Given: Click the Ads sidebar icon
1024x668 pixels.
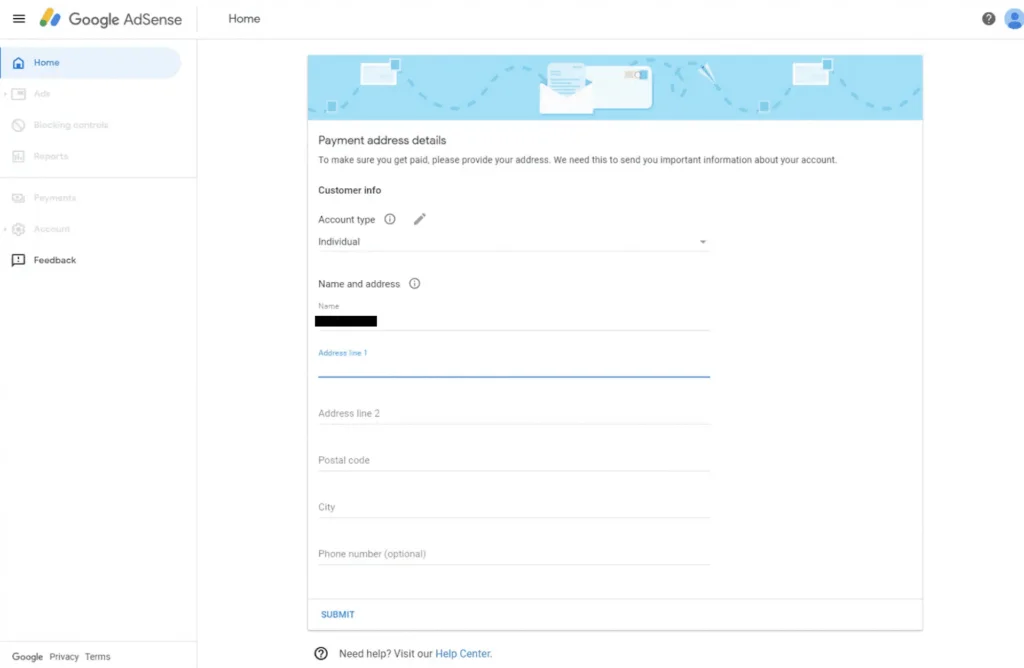Looking at the screenshot, I should coord(18,94).
